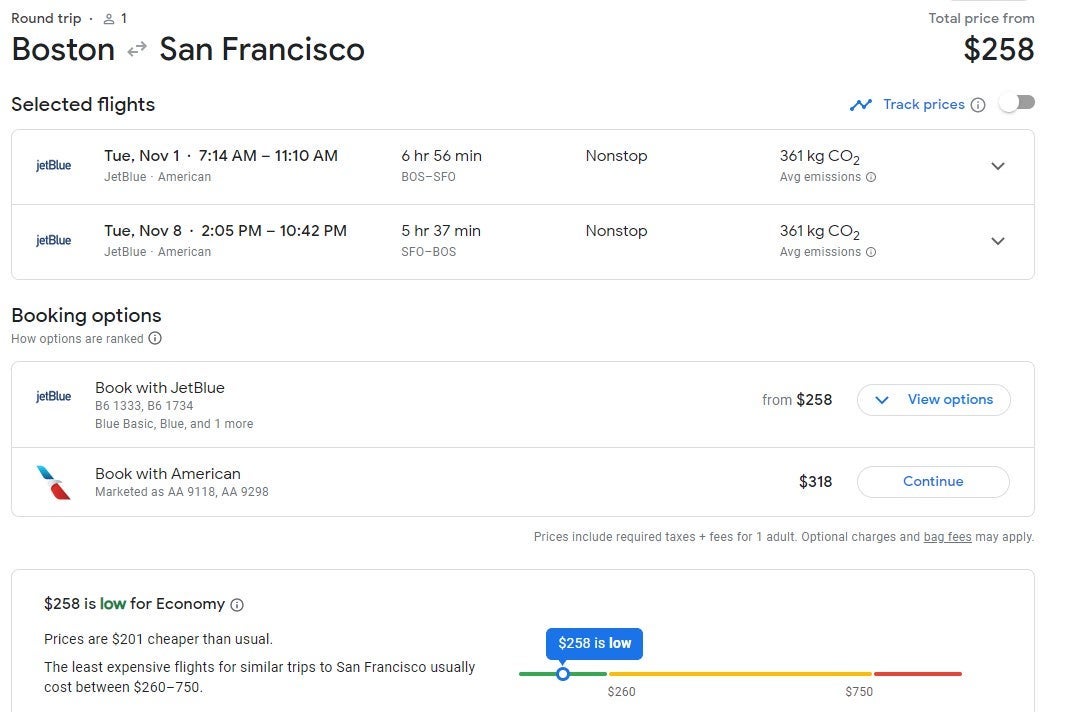Open JetBlue View options dropdown
Screen dimensions: 1078x712
coord(933,400)
